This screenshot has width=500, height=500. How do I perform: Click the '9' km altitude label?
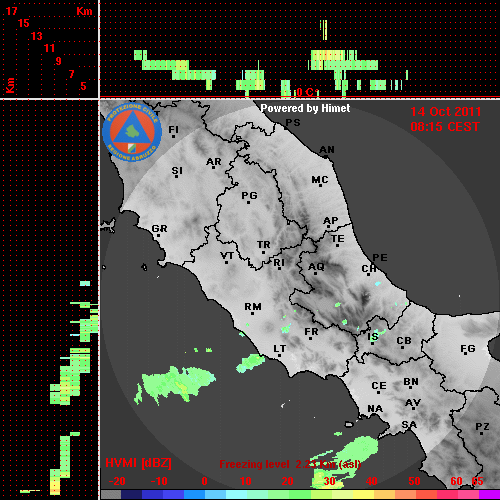tap(59, 61)
